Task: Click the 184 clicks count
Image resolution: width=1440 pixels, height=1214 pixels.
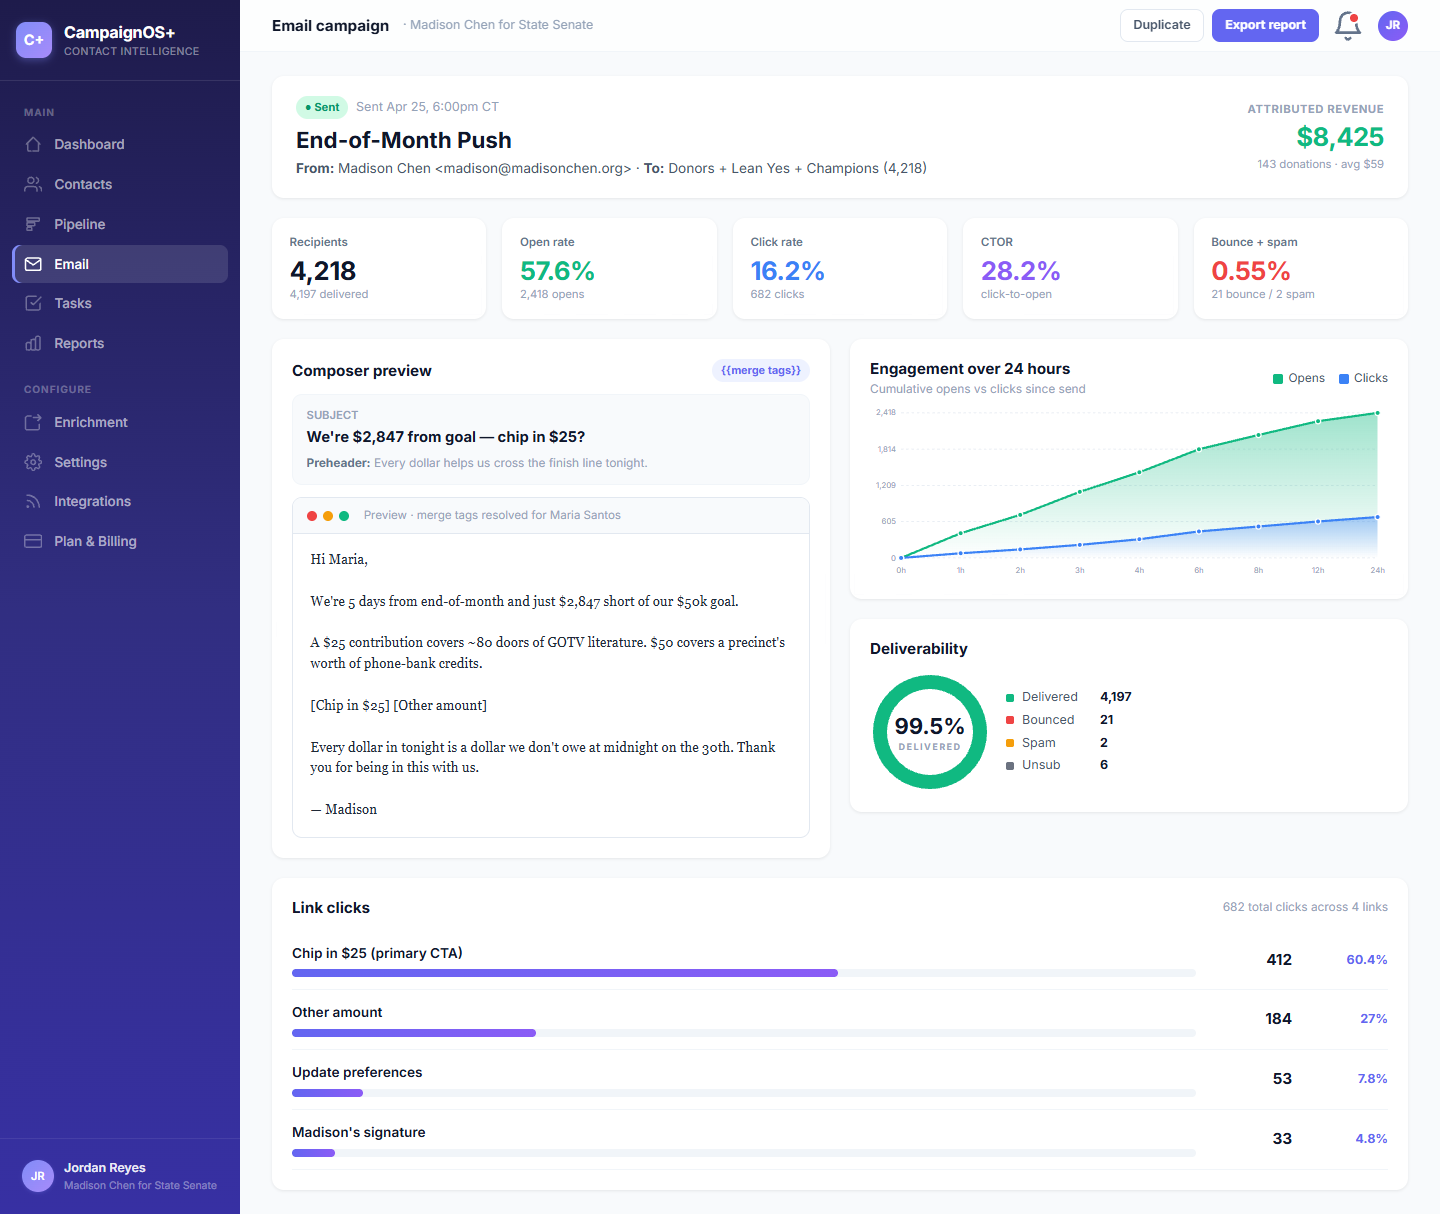Action: [1278, 1019]
